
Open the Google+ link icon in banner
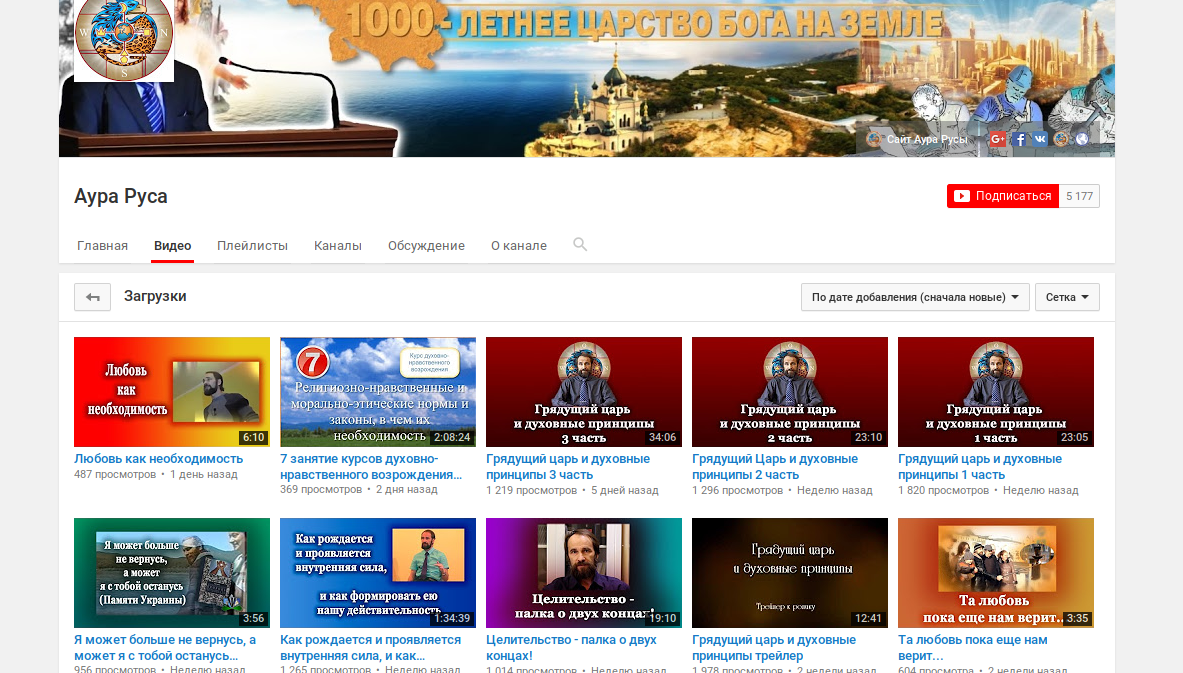click(997, 140)
